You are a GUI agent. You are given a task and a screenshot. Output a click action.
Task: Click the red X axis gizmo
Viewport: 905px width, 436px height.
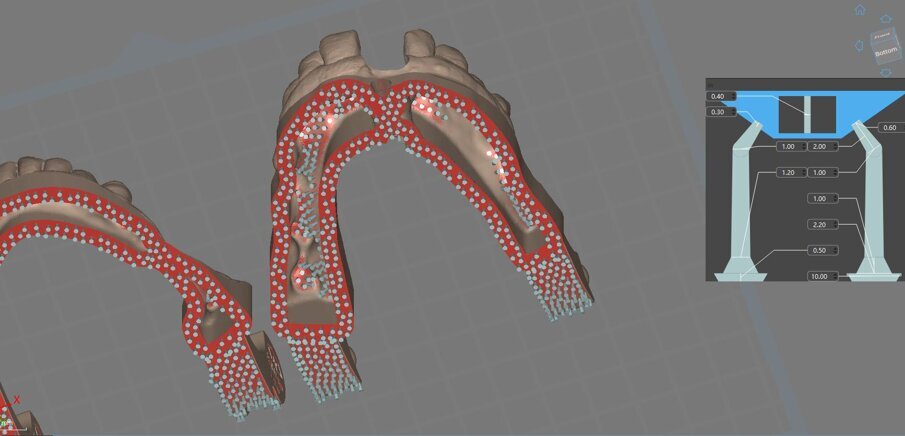[17, 399]
